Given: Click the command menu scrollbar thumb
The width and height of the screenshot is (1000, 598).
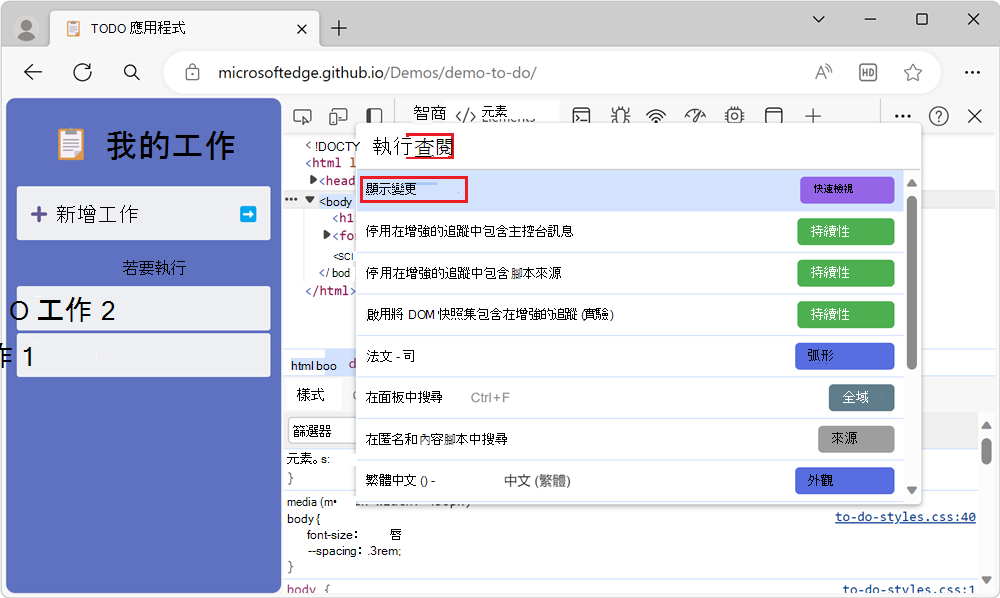Looking at the screenshot, I should click(x=911, y=282).
